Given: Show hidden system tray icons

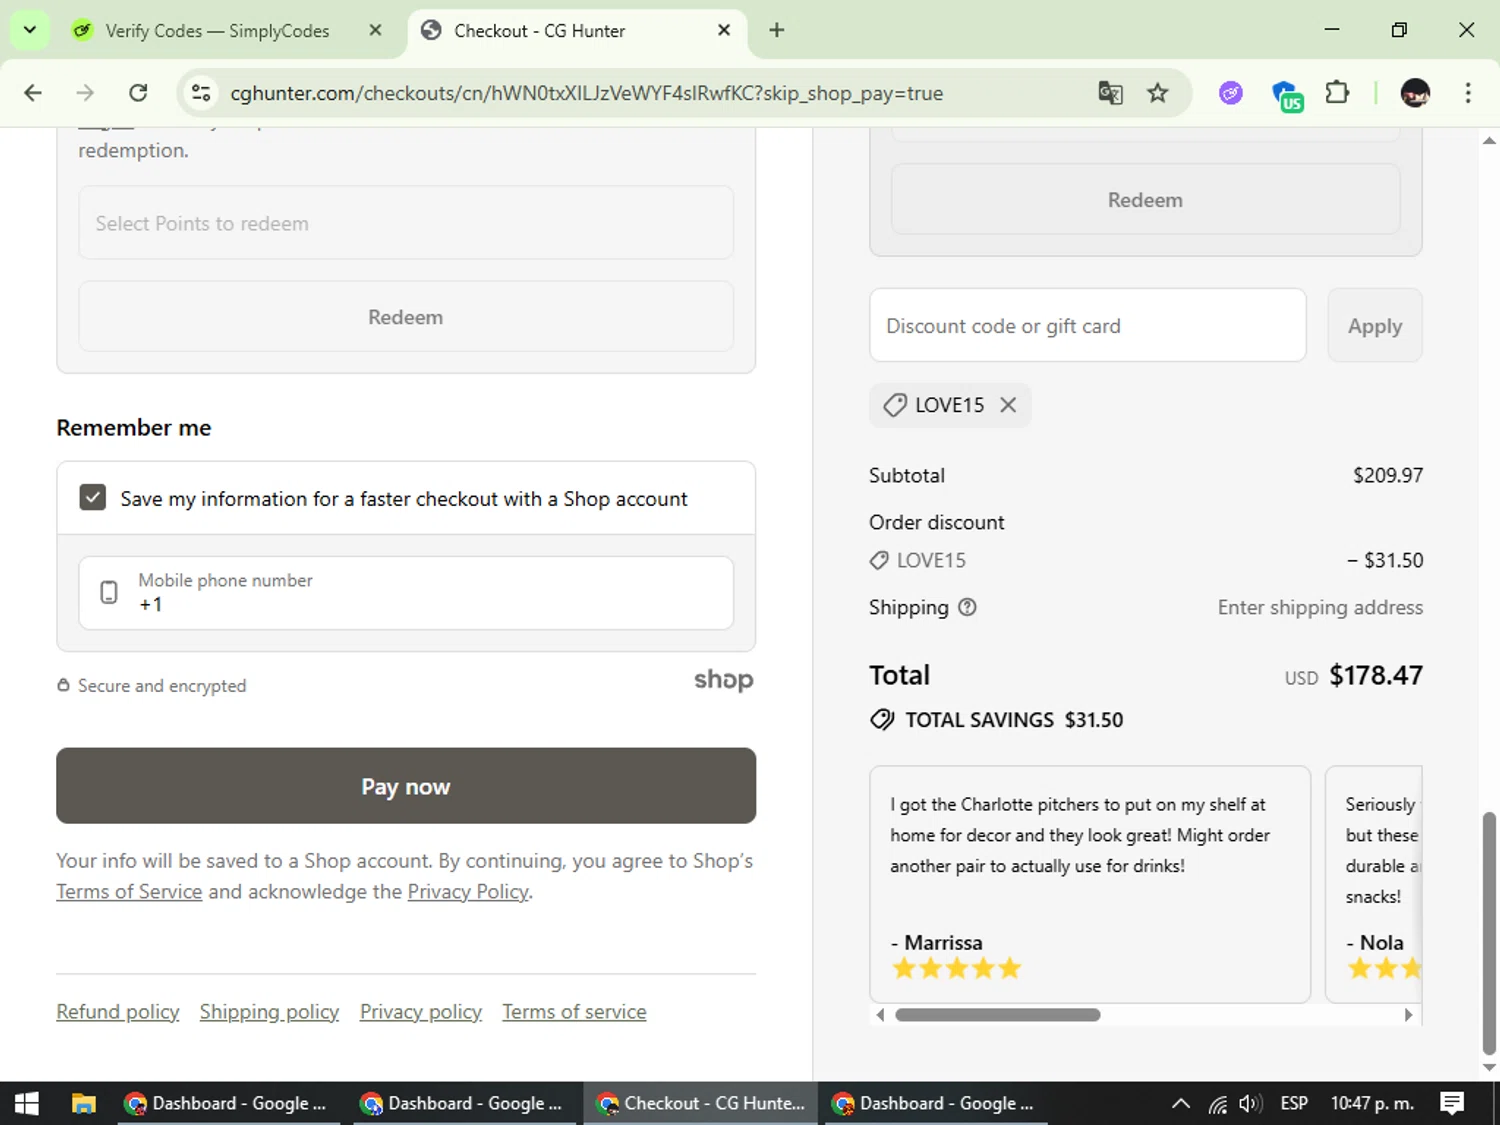Looking at the screenshot, I should coord(1181,1103).
